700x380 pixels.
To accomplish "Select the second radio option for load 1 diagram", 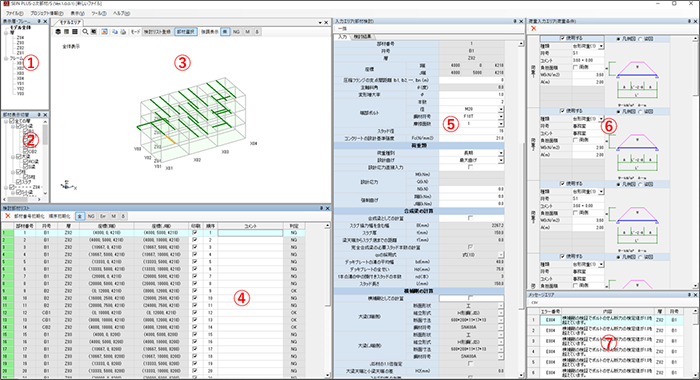I will 641,39.
